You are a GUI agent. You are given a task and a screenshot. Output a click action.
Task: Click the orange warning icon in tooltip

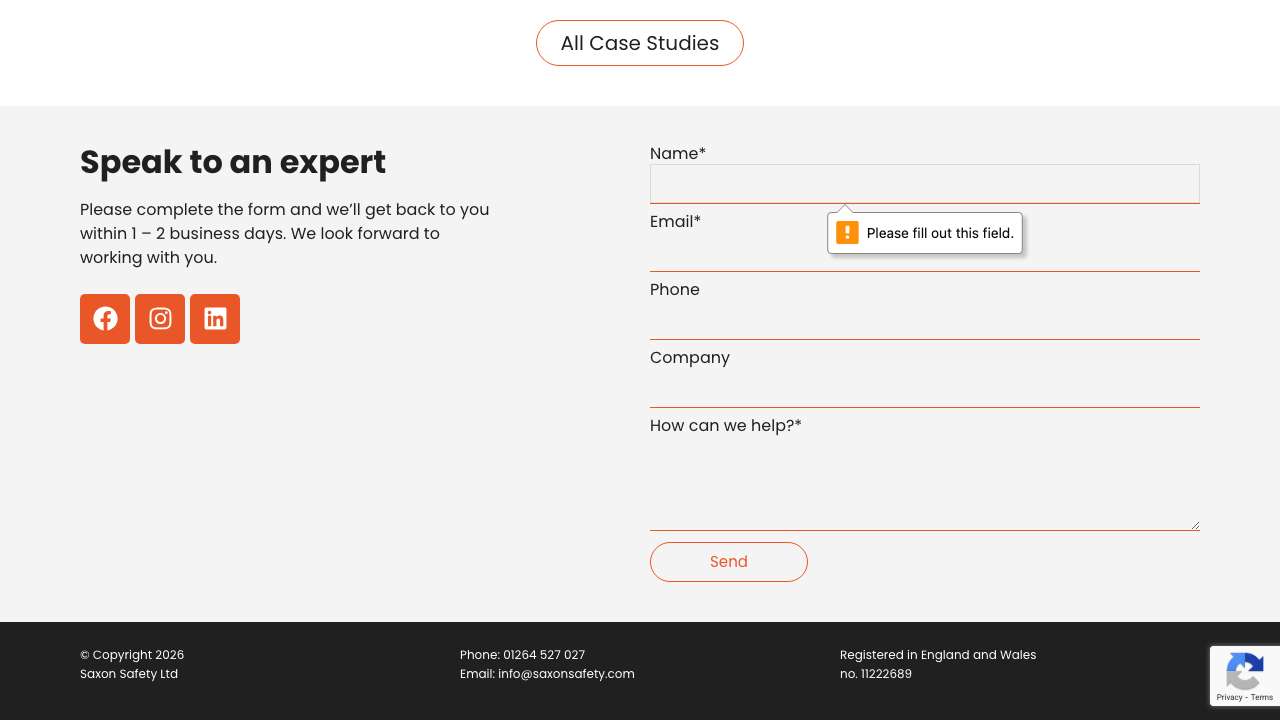[x=847, y=233]
